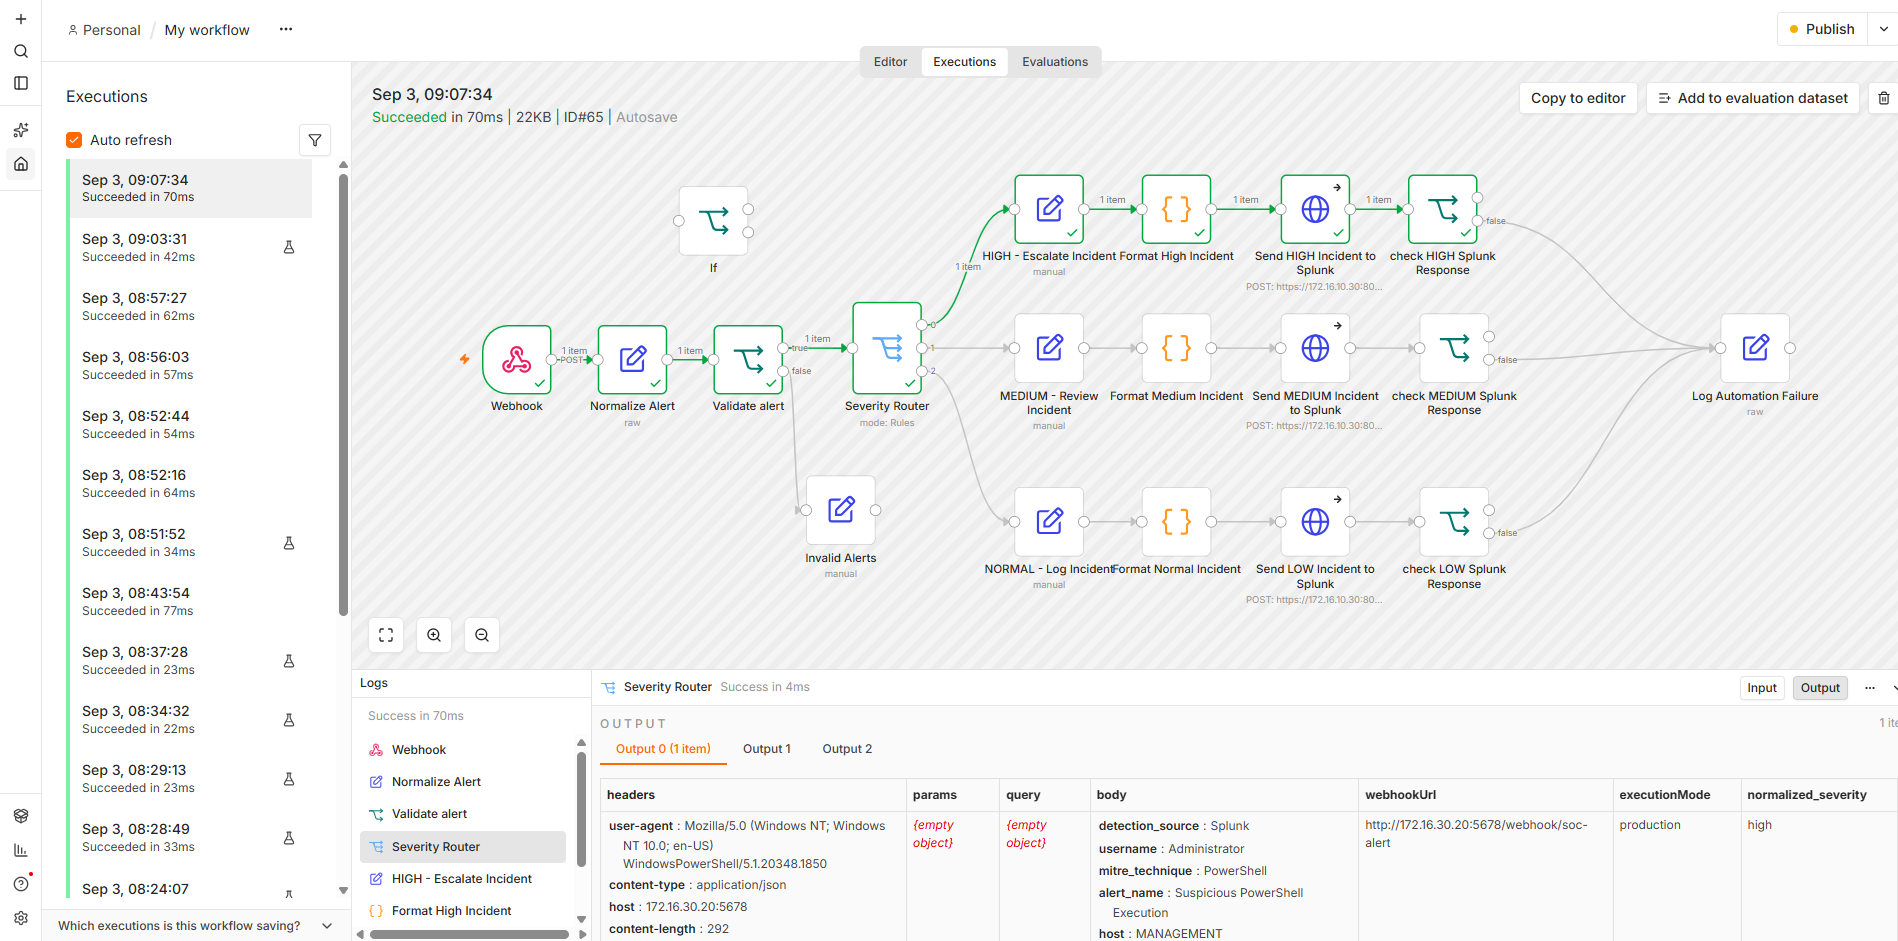Image resolution: width=1898 pixels, height=941 pixels.
Task: Click the logs panel horizontal scrollbar
Action: click(x=469, y=934)
